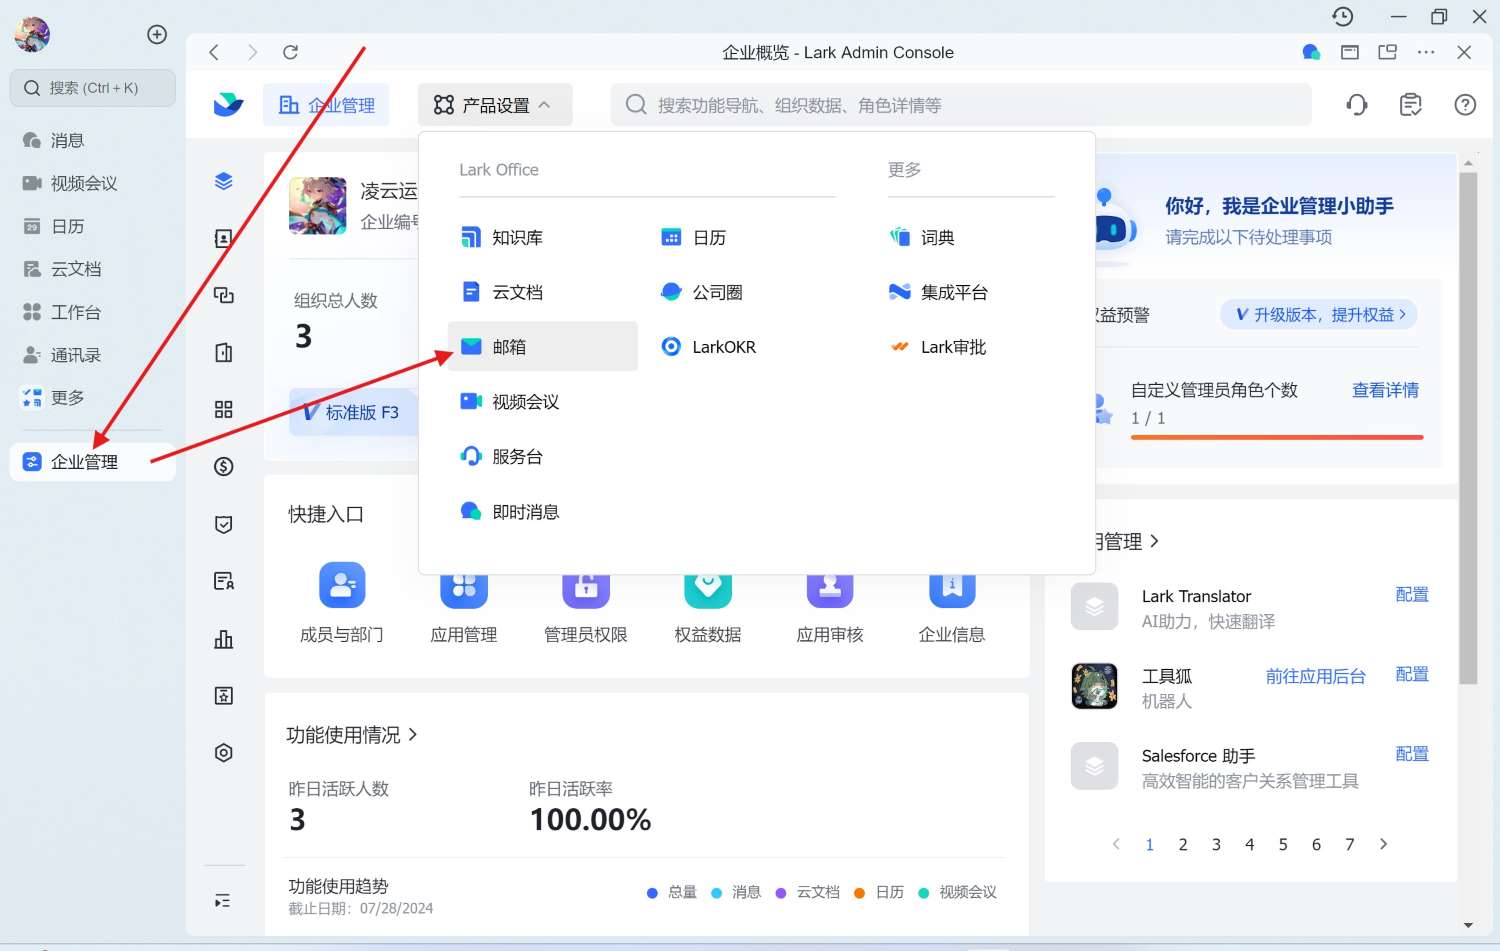The width and height of the screenshot is (1500, 951).
Task: Click 配置 for Salesforce 助手
Action: pyautogui.click(x=1412, y=754)
